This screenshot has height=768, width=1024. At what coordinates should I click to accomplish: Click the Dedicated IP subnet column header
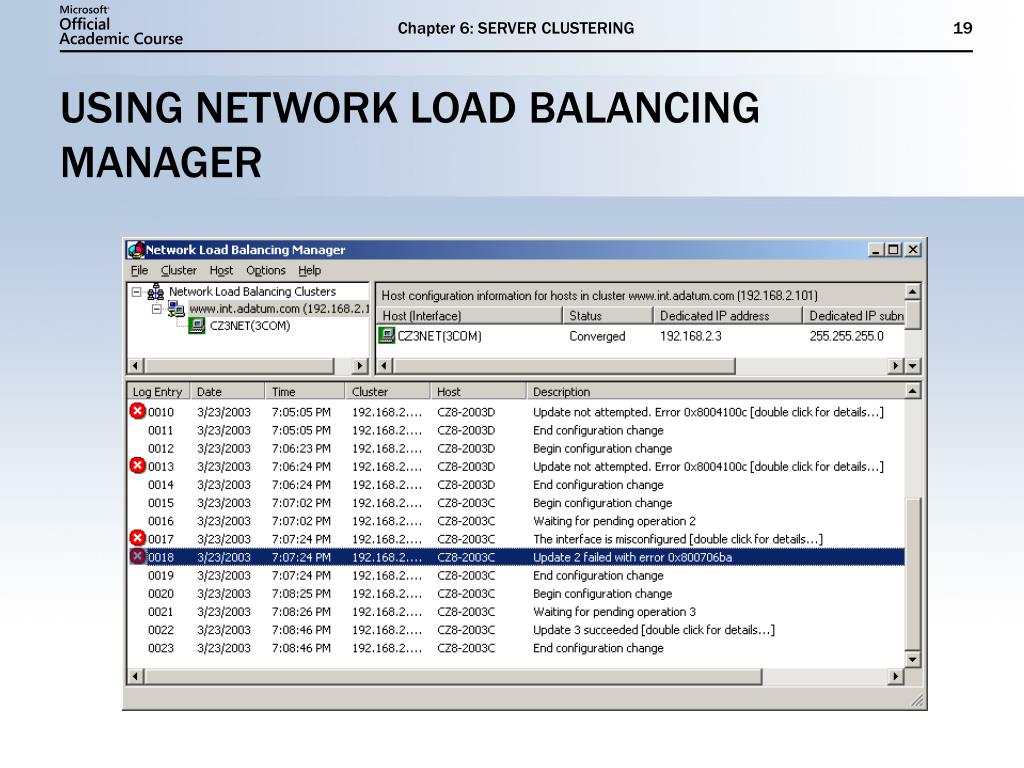pyautogui.click(x=854, y=316)
